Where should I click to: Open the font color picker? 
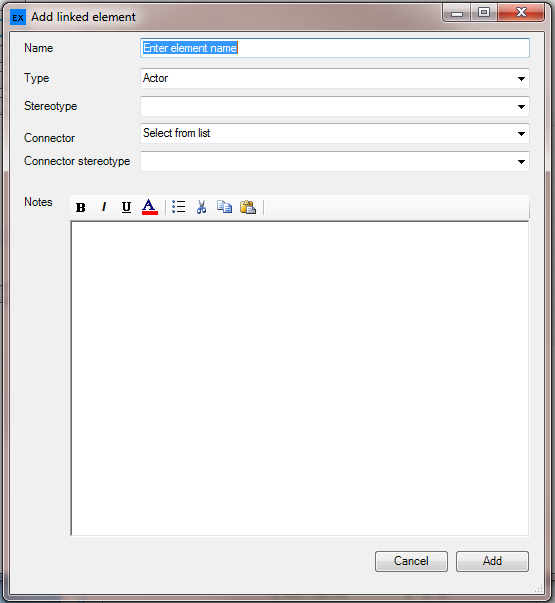150,207
